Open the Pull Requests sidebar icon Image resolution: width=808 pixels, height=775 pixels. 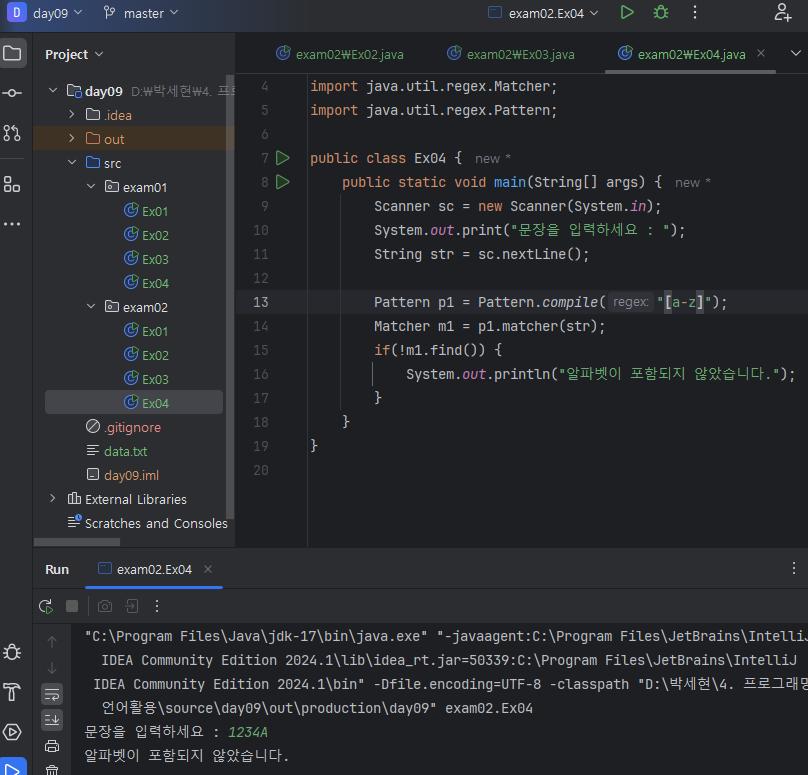(x=12, y=132)
